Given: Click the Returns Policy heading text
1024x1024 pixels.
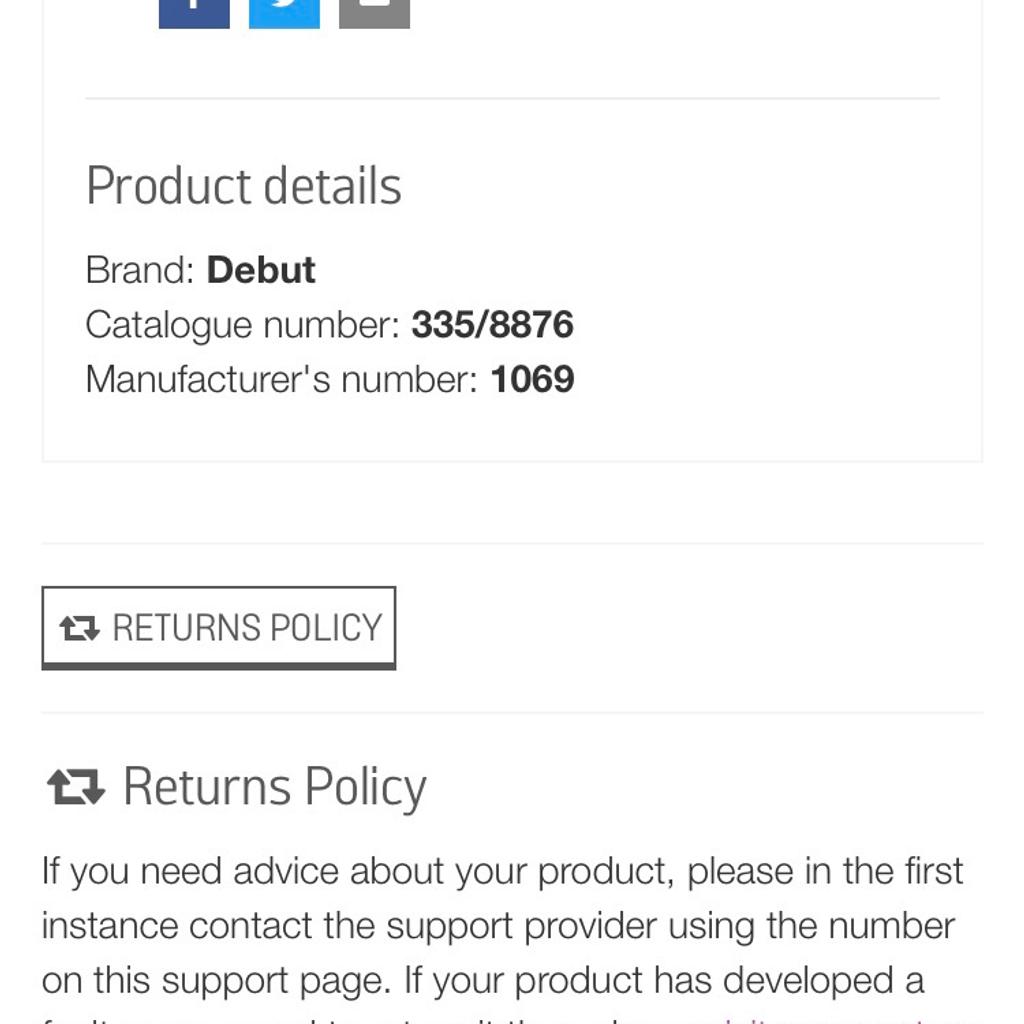Looking at the screenshot, I should pos(274,786).
